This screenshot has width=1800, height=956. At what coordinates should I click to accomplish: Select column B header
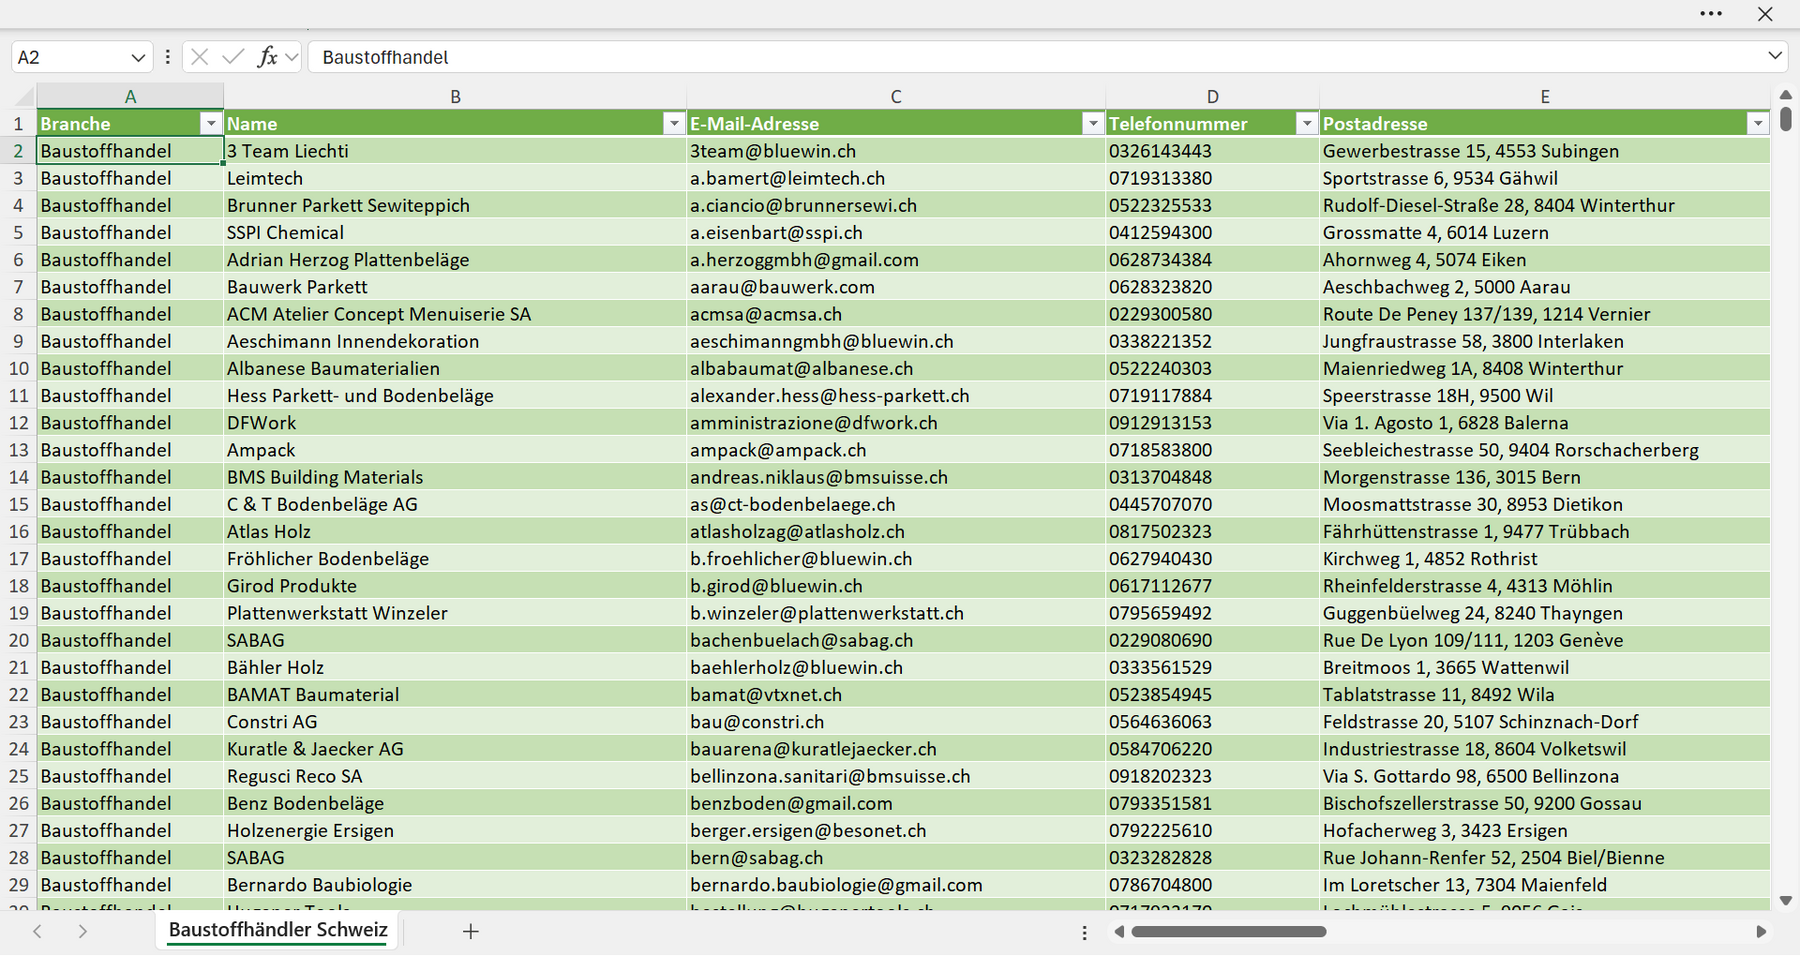pos(455,96)
